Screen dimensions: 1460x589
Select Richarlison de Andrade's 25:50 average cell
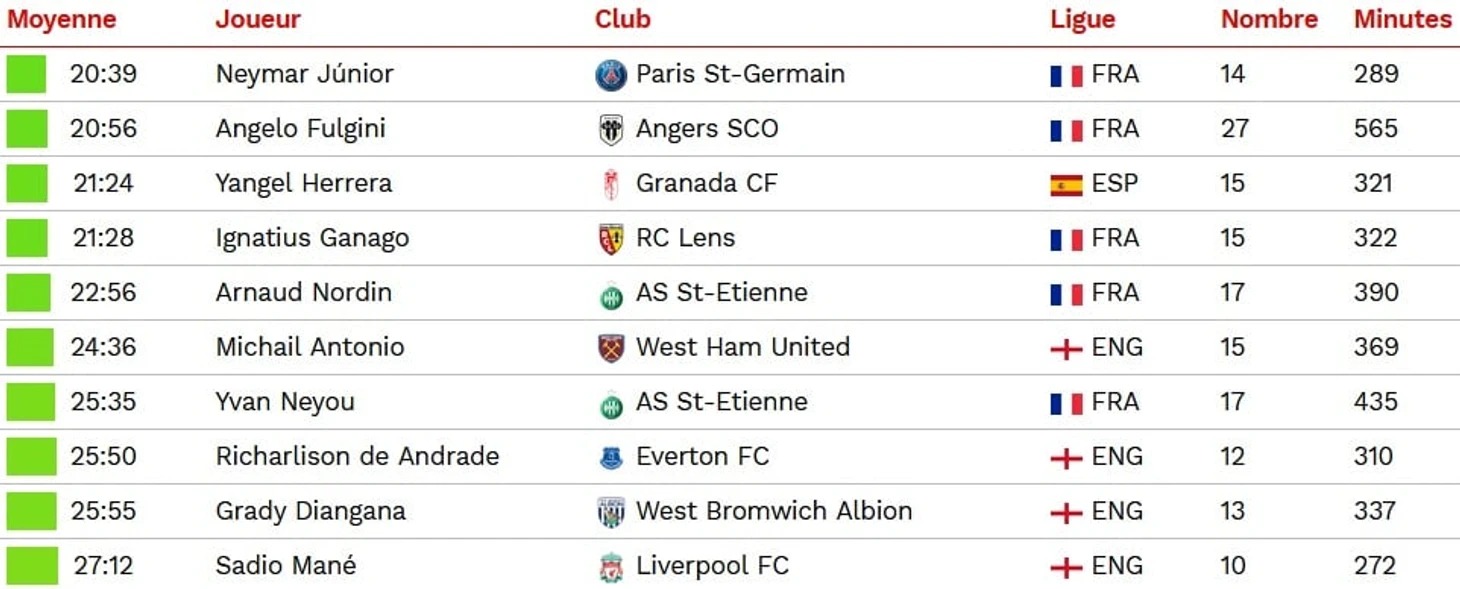103,457
